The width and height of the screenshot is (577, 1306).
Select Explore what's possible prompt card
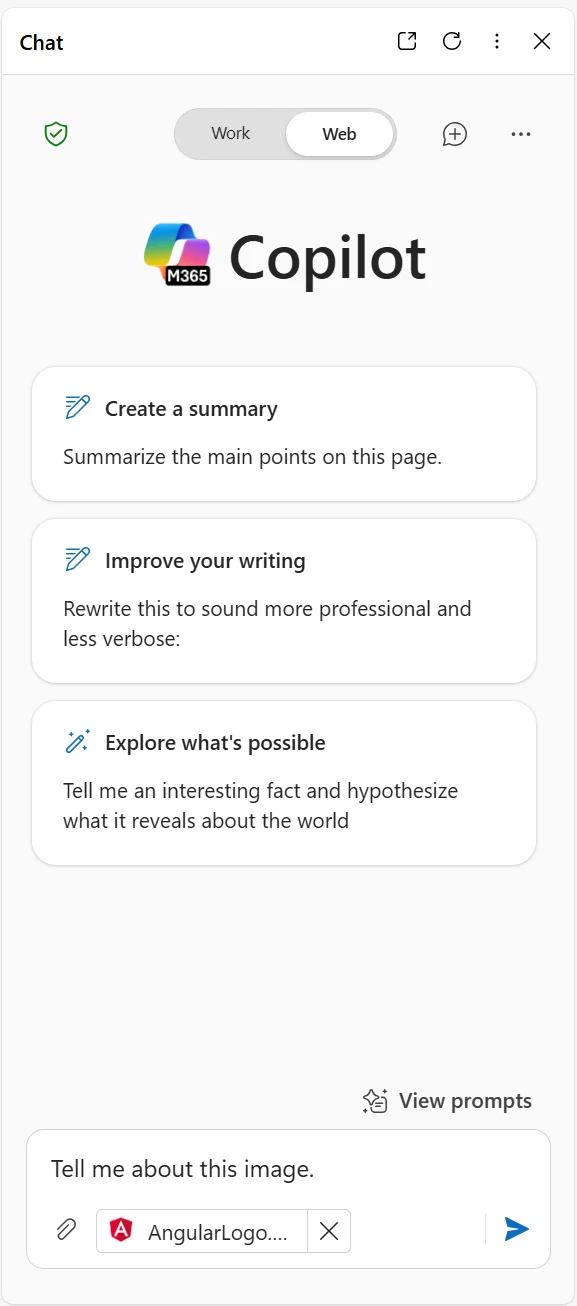(284, 783)
